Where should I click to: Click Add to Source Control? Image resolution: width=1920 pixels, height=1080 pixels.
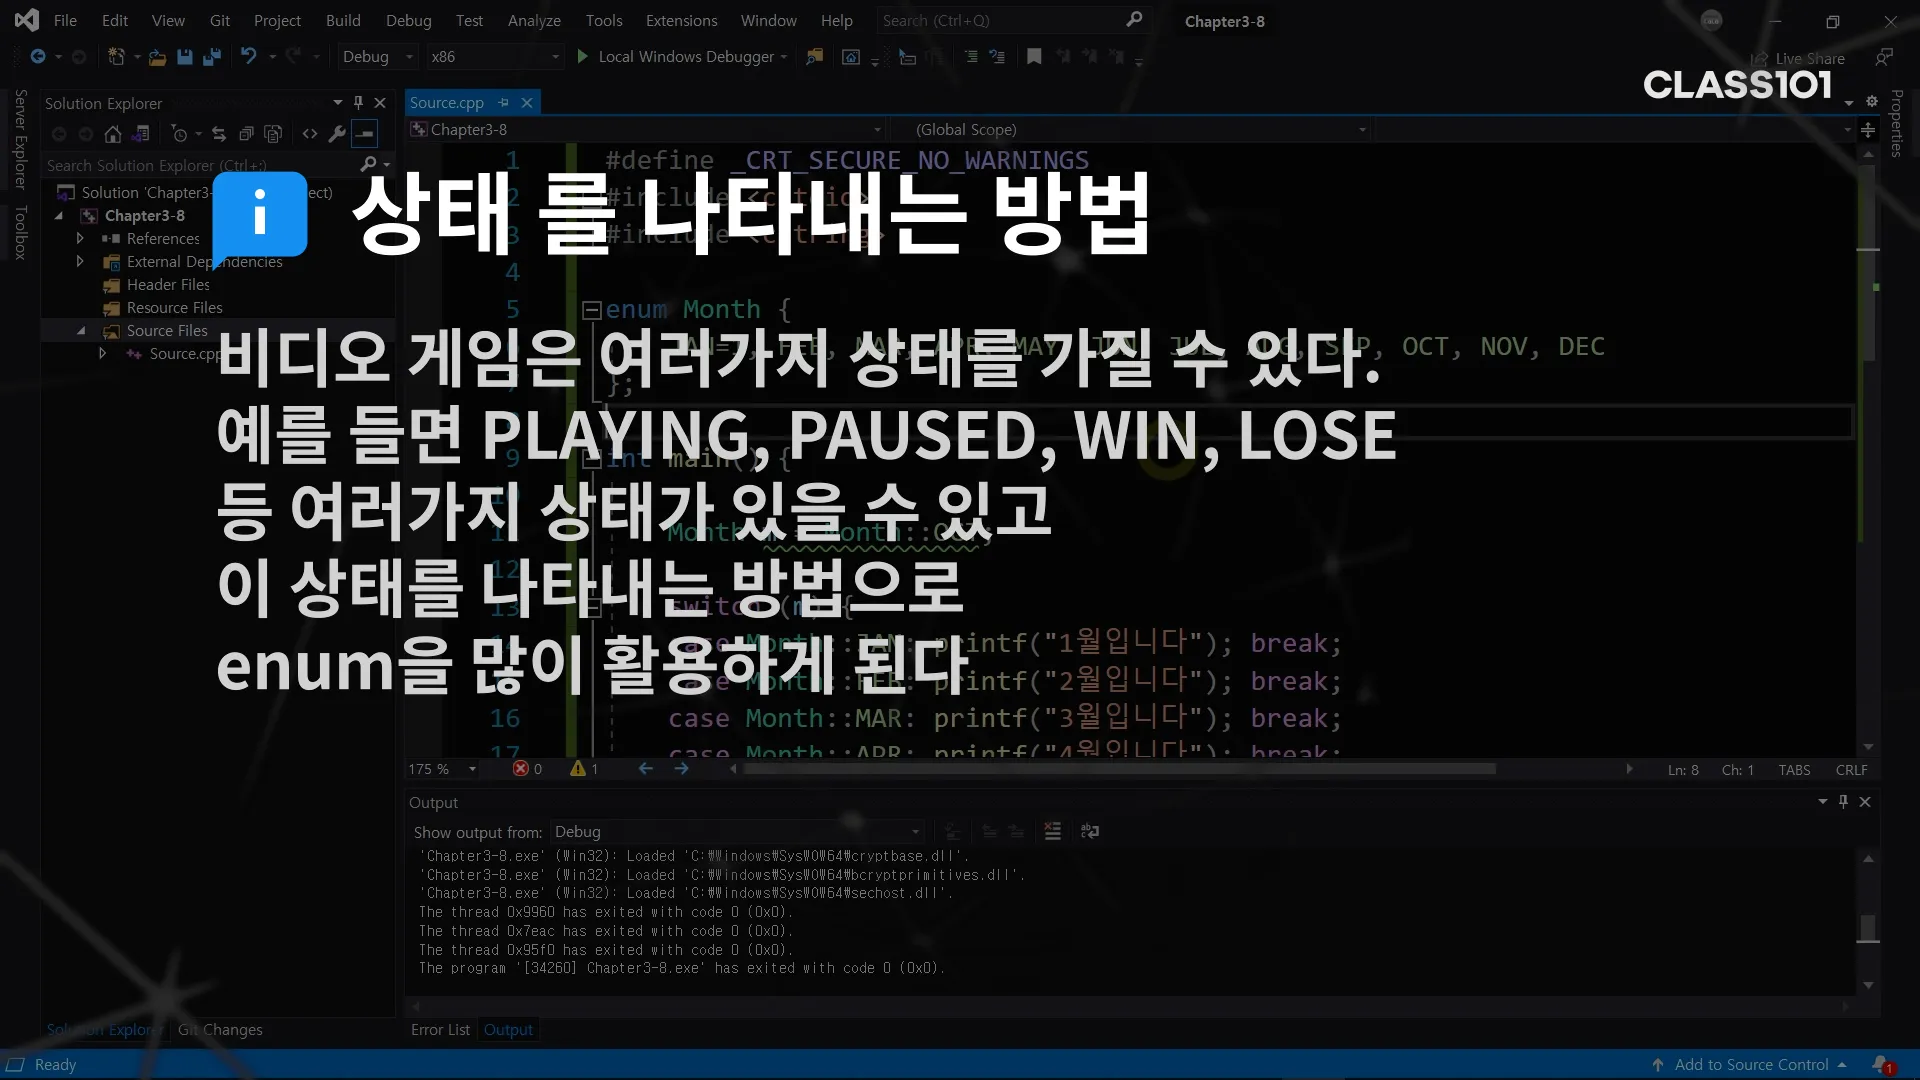tap(1750, 1065)
